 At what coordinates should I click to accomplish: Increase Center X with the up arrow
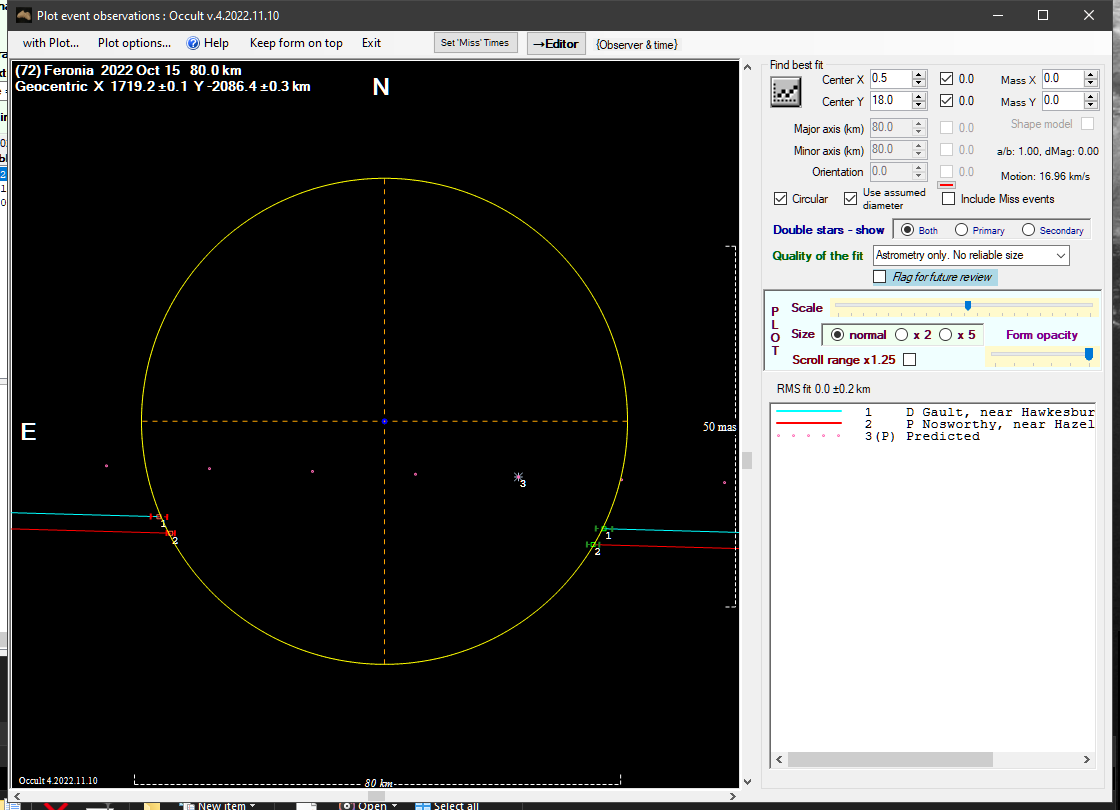tap(919, 74)
